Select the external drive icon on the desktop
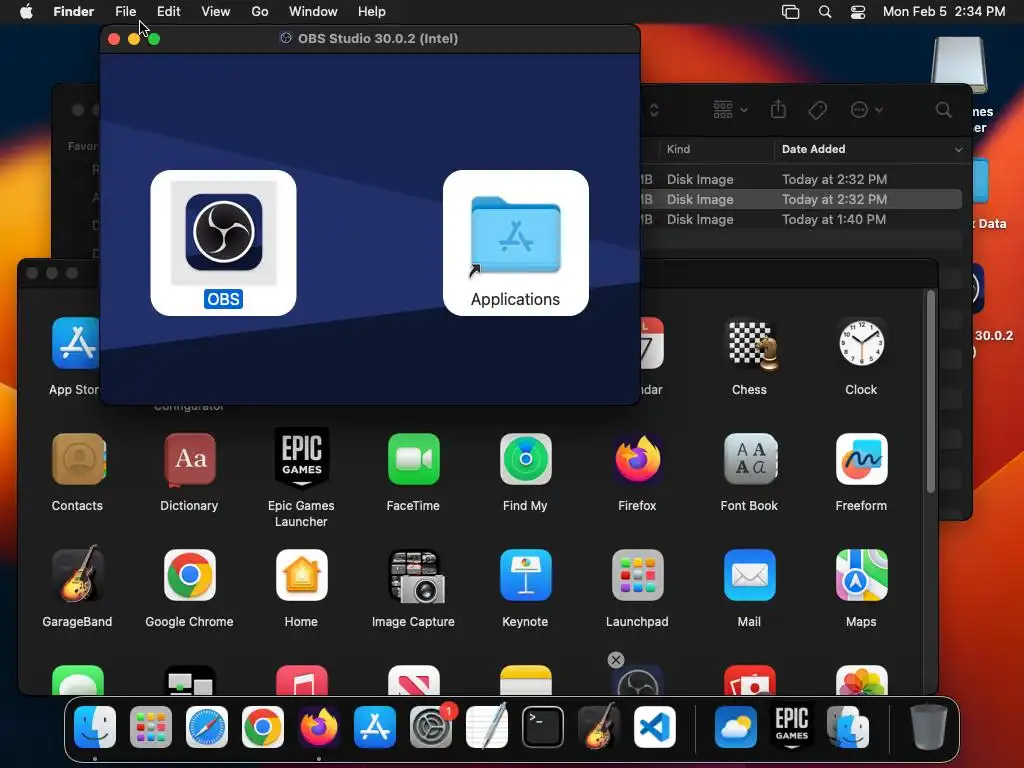This screenshot has width=1024, height=768. [x=958, y=65]
